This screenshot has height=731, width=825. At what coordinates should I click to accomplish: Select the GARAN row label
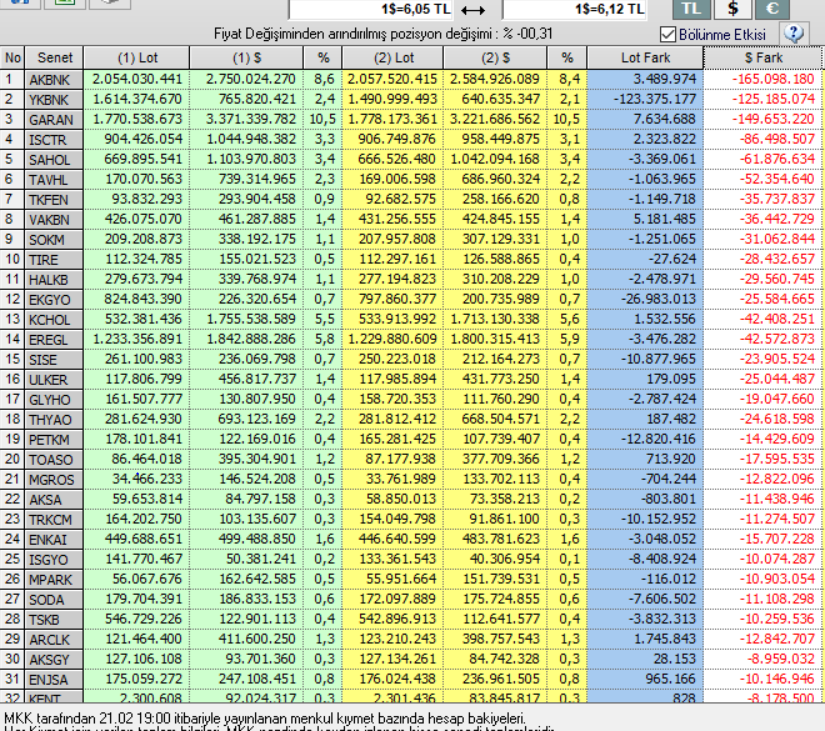point(54,120)
